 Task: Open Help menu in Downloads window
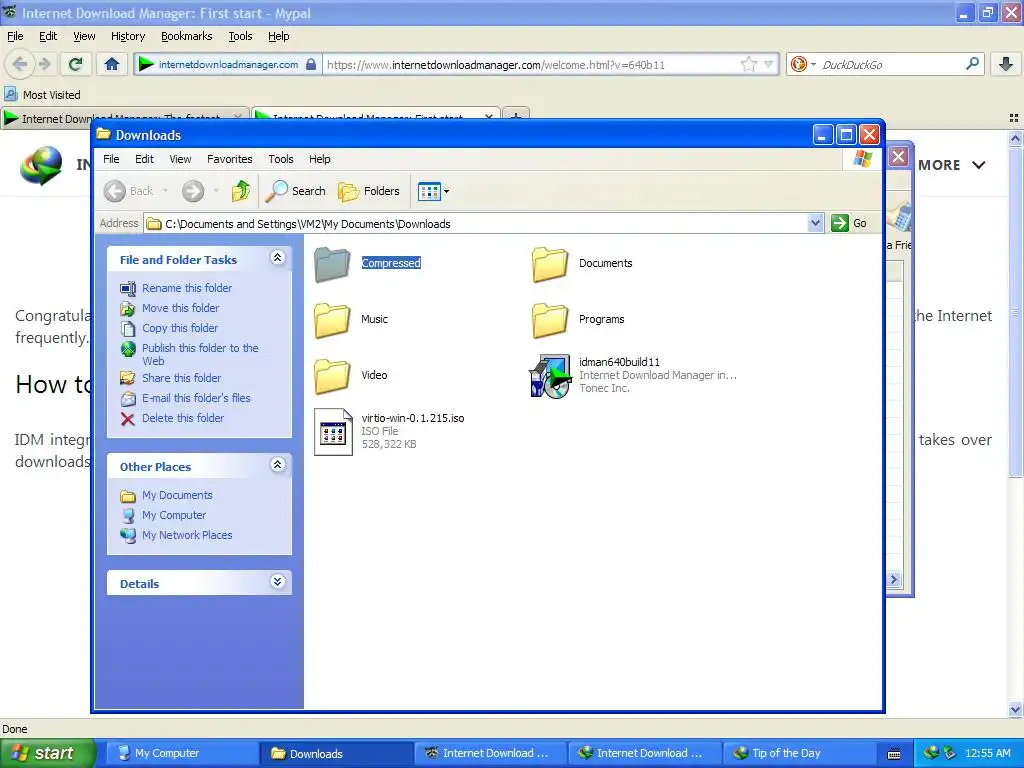[x=319, y=159]
